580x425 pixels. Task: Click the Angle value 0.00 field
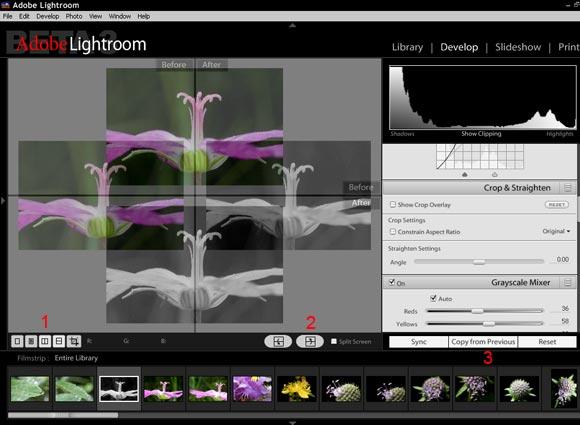pyautogui.click(x=562, y=260)
